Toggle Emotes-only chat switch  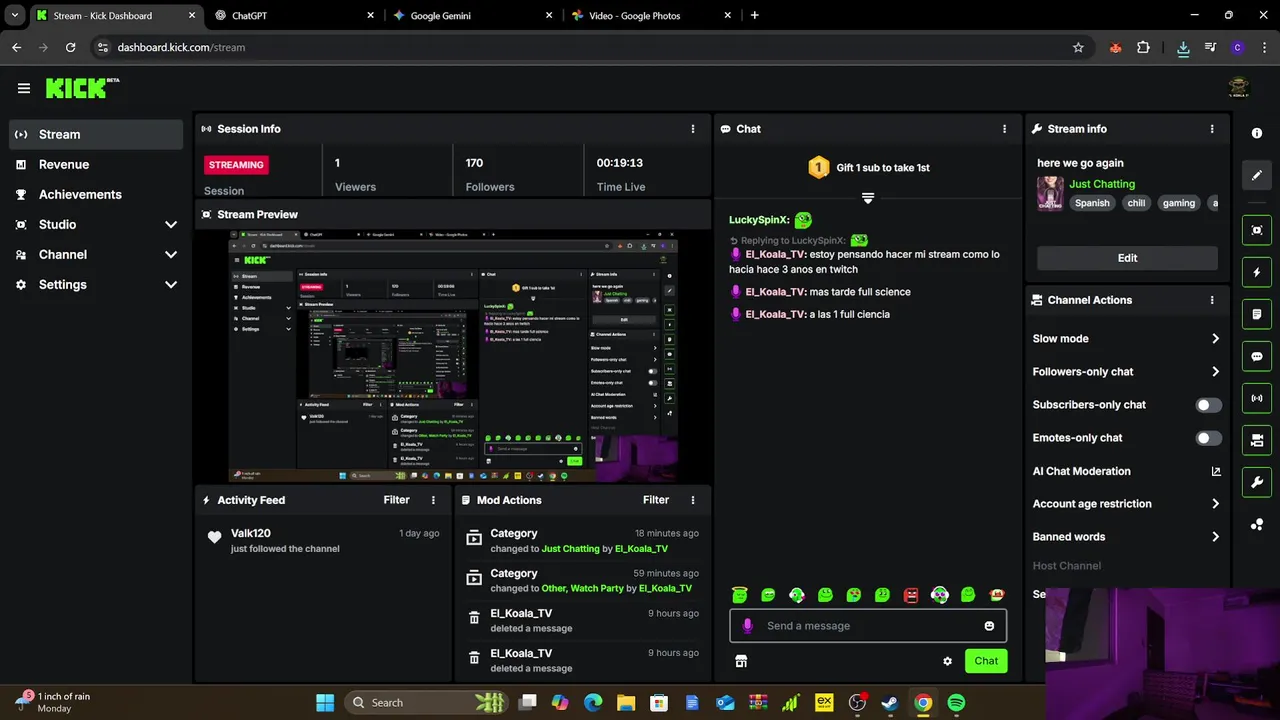(x=1208, y=438)
